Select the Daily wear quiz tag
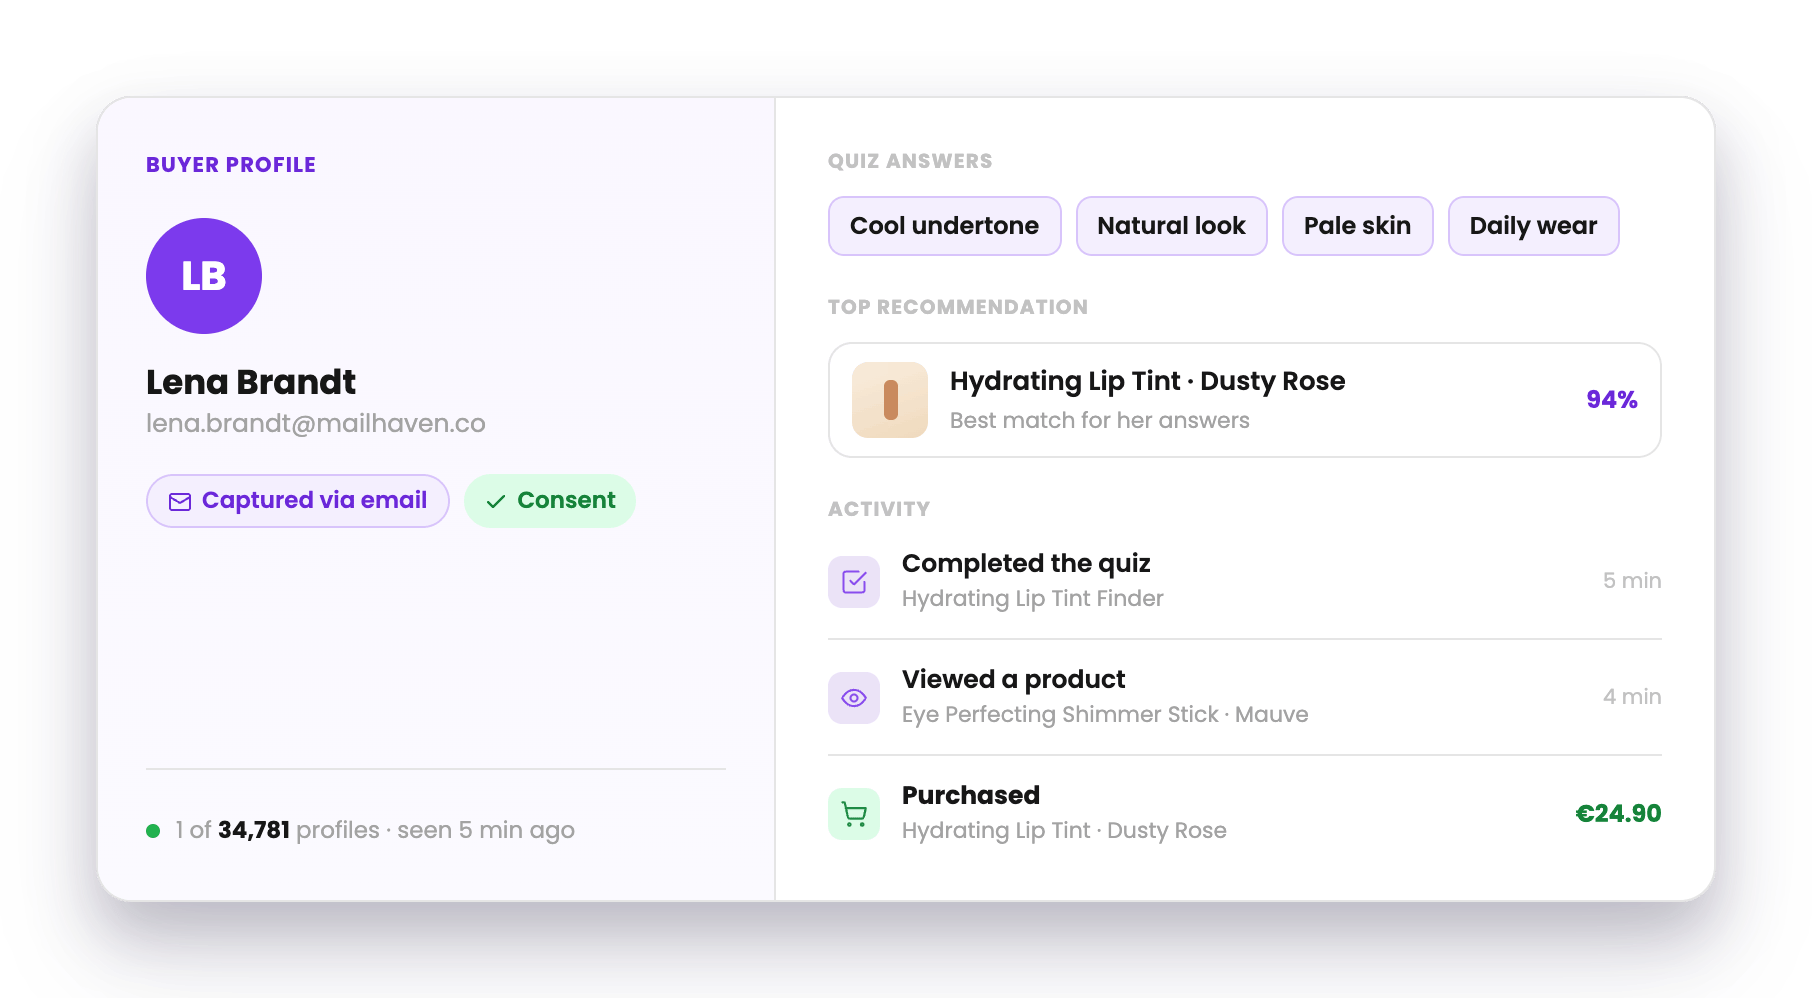Viewport: 1812px width, 998px height. 1533,226
